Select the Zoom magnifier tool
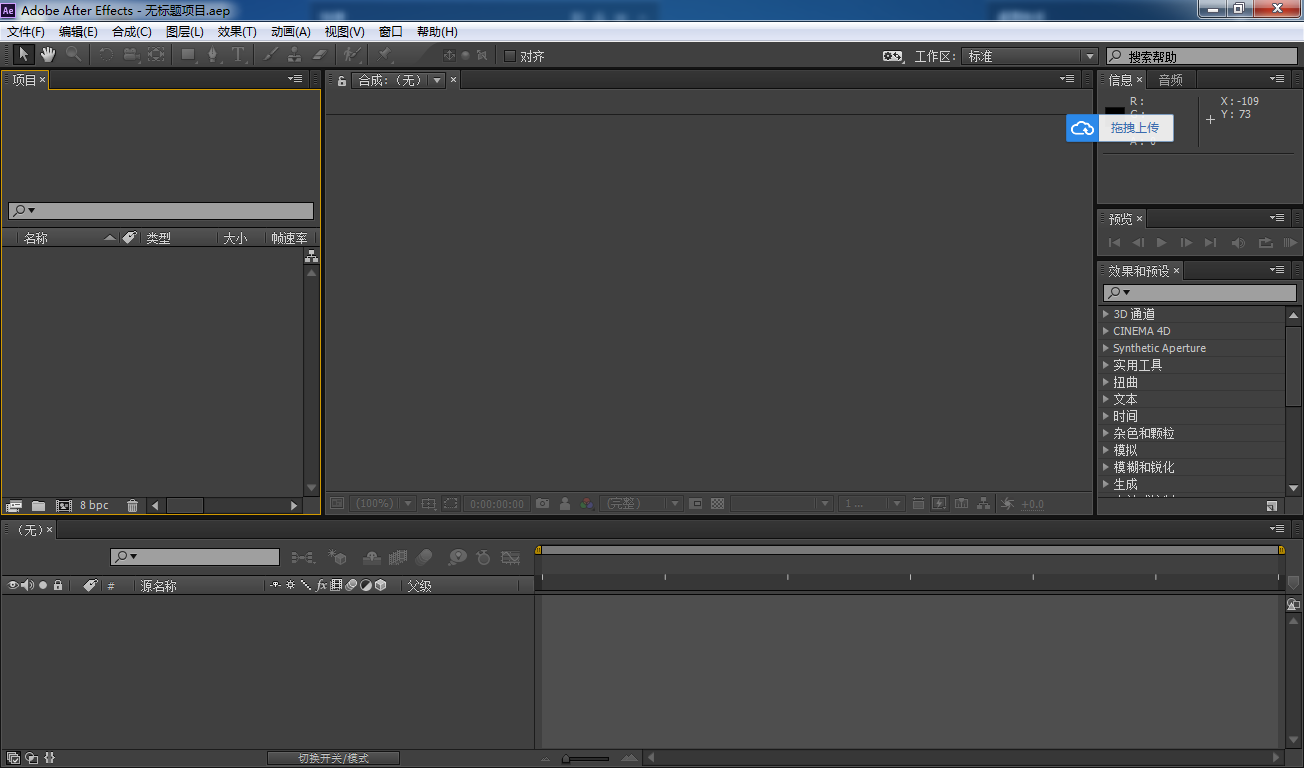 point(74,55)
